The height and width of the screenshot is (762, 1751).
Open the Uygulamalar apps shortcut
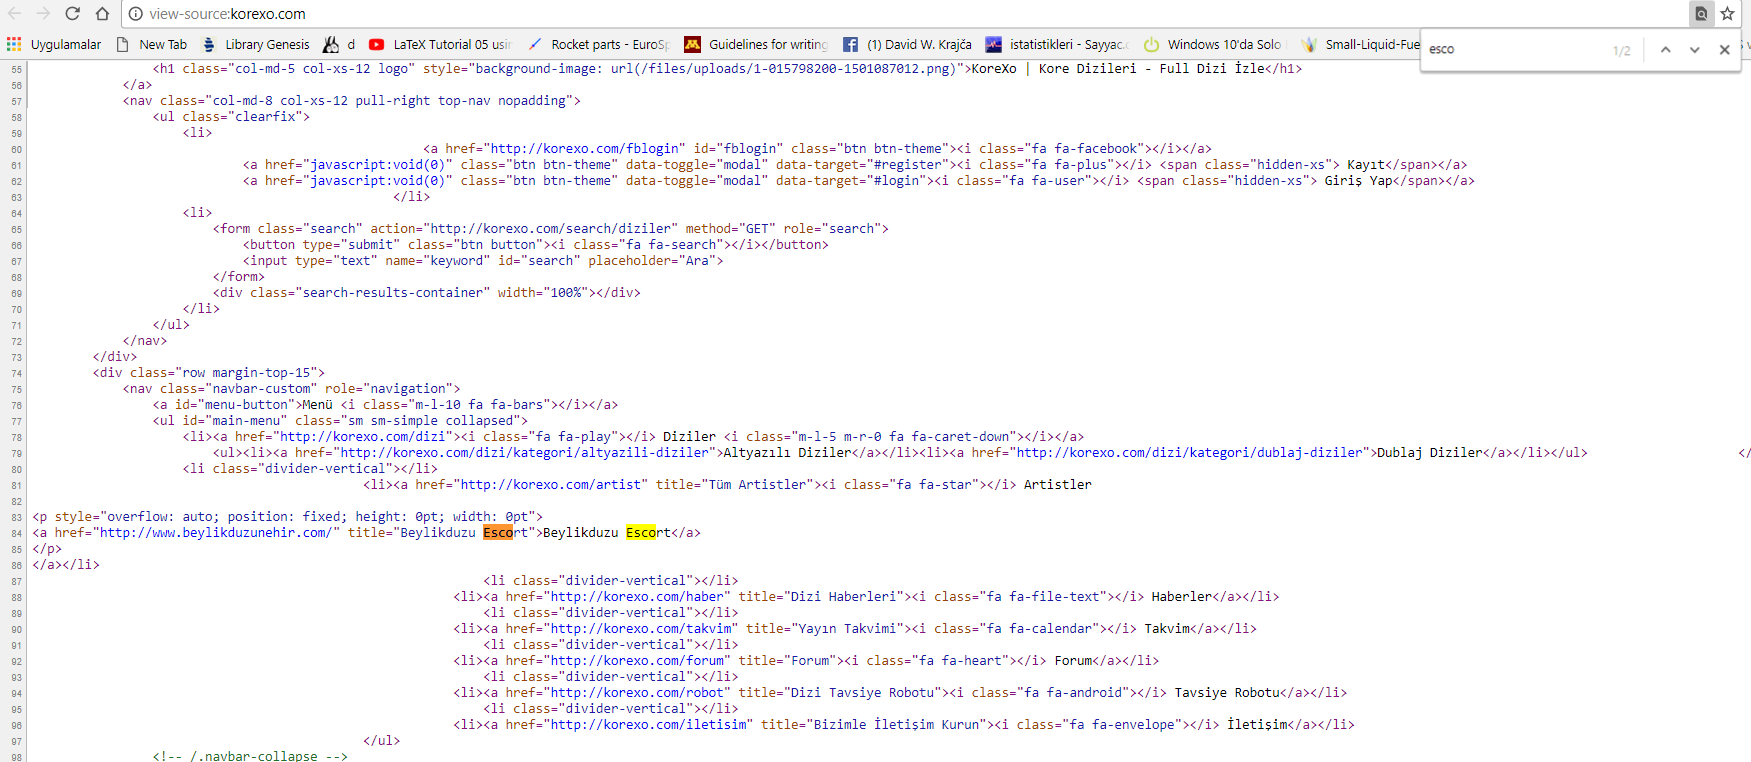(54, 44)
